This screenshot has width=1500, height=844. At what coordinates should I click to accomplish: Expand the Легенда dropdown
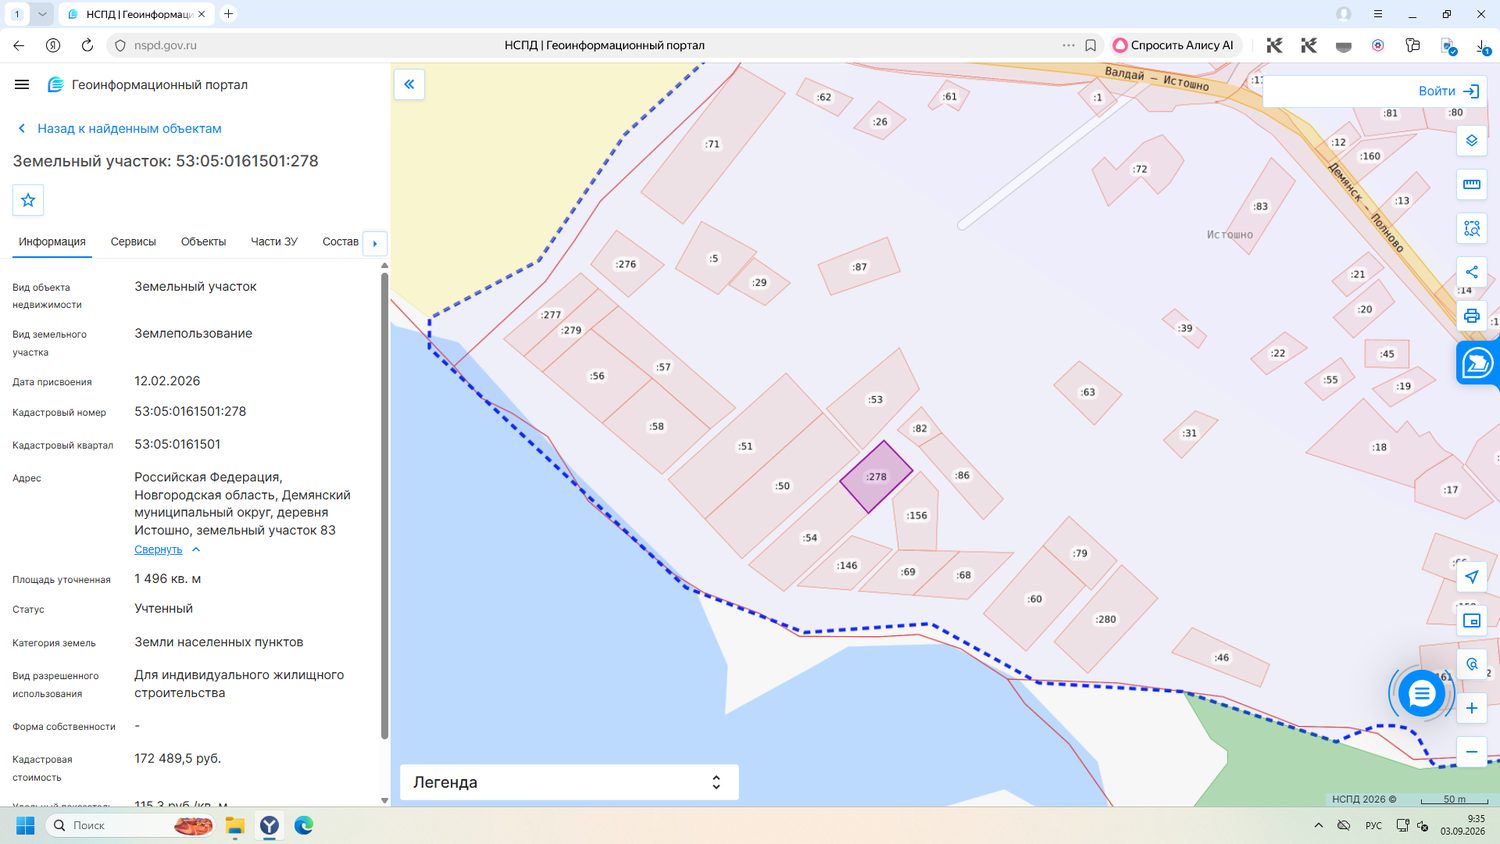(x=569, y=782)
